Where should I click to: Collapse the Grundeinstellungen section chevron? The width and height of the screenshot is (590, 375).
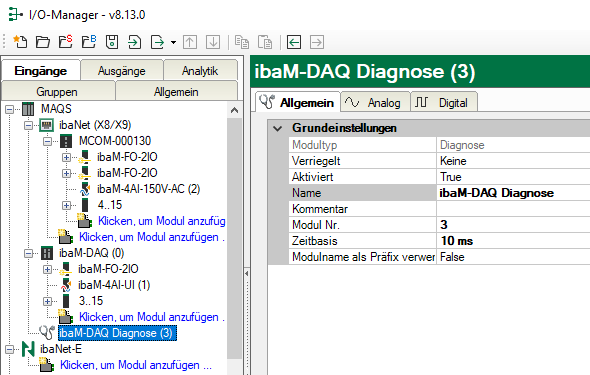[x=278, y=129]
